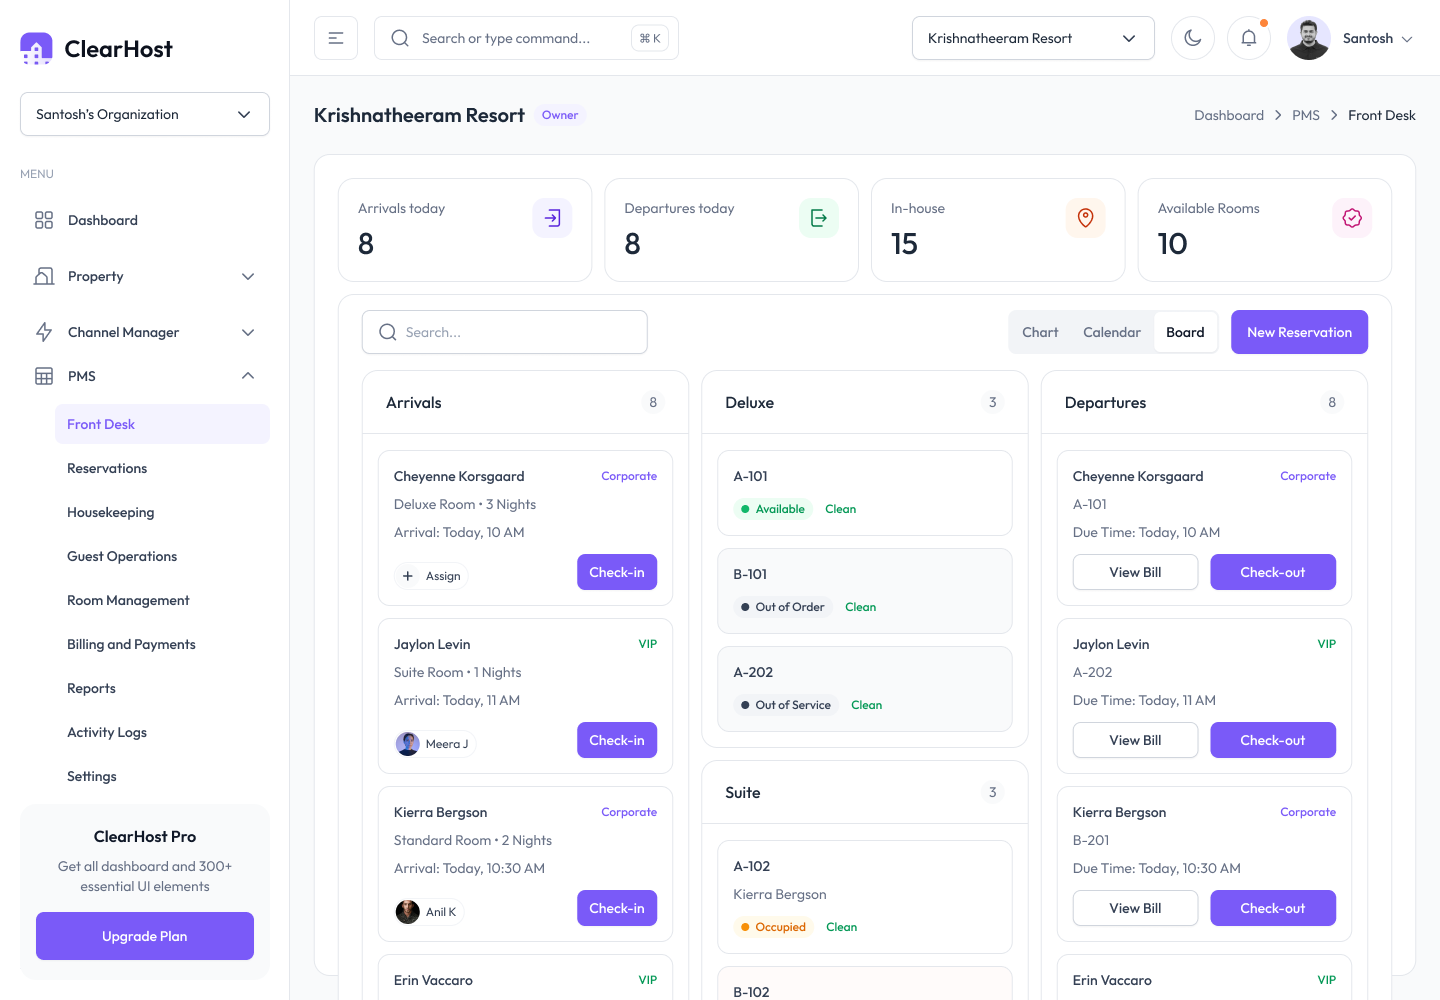Viewport: 1440px width, 1000px height.
Task: Click the search magnifier icon in top bar
Action: click(400, 38)
